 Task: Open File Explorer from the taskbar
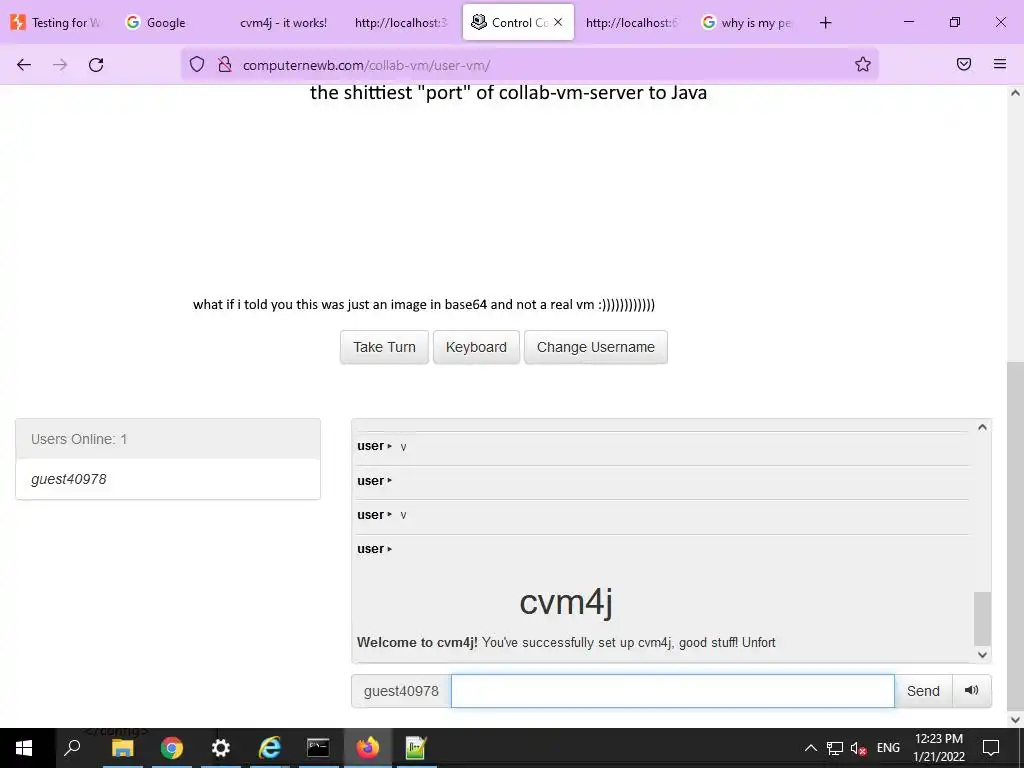pos(122,748)
